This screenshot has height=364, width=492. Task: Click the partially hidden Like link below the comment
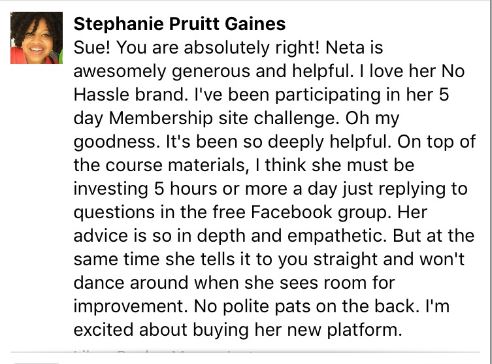pos(82,352)
